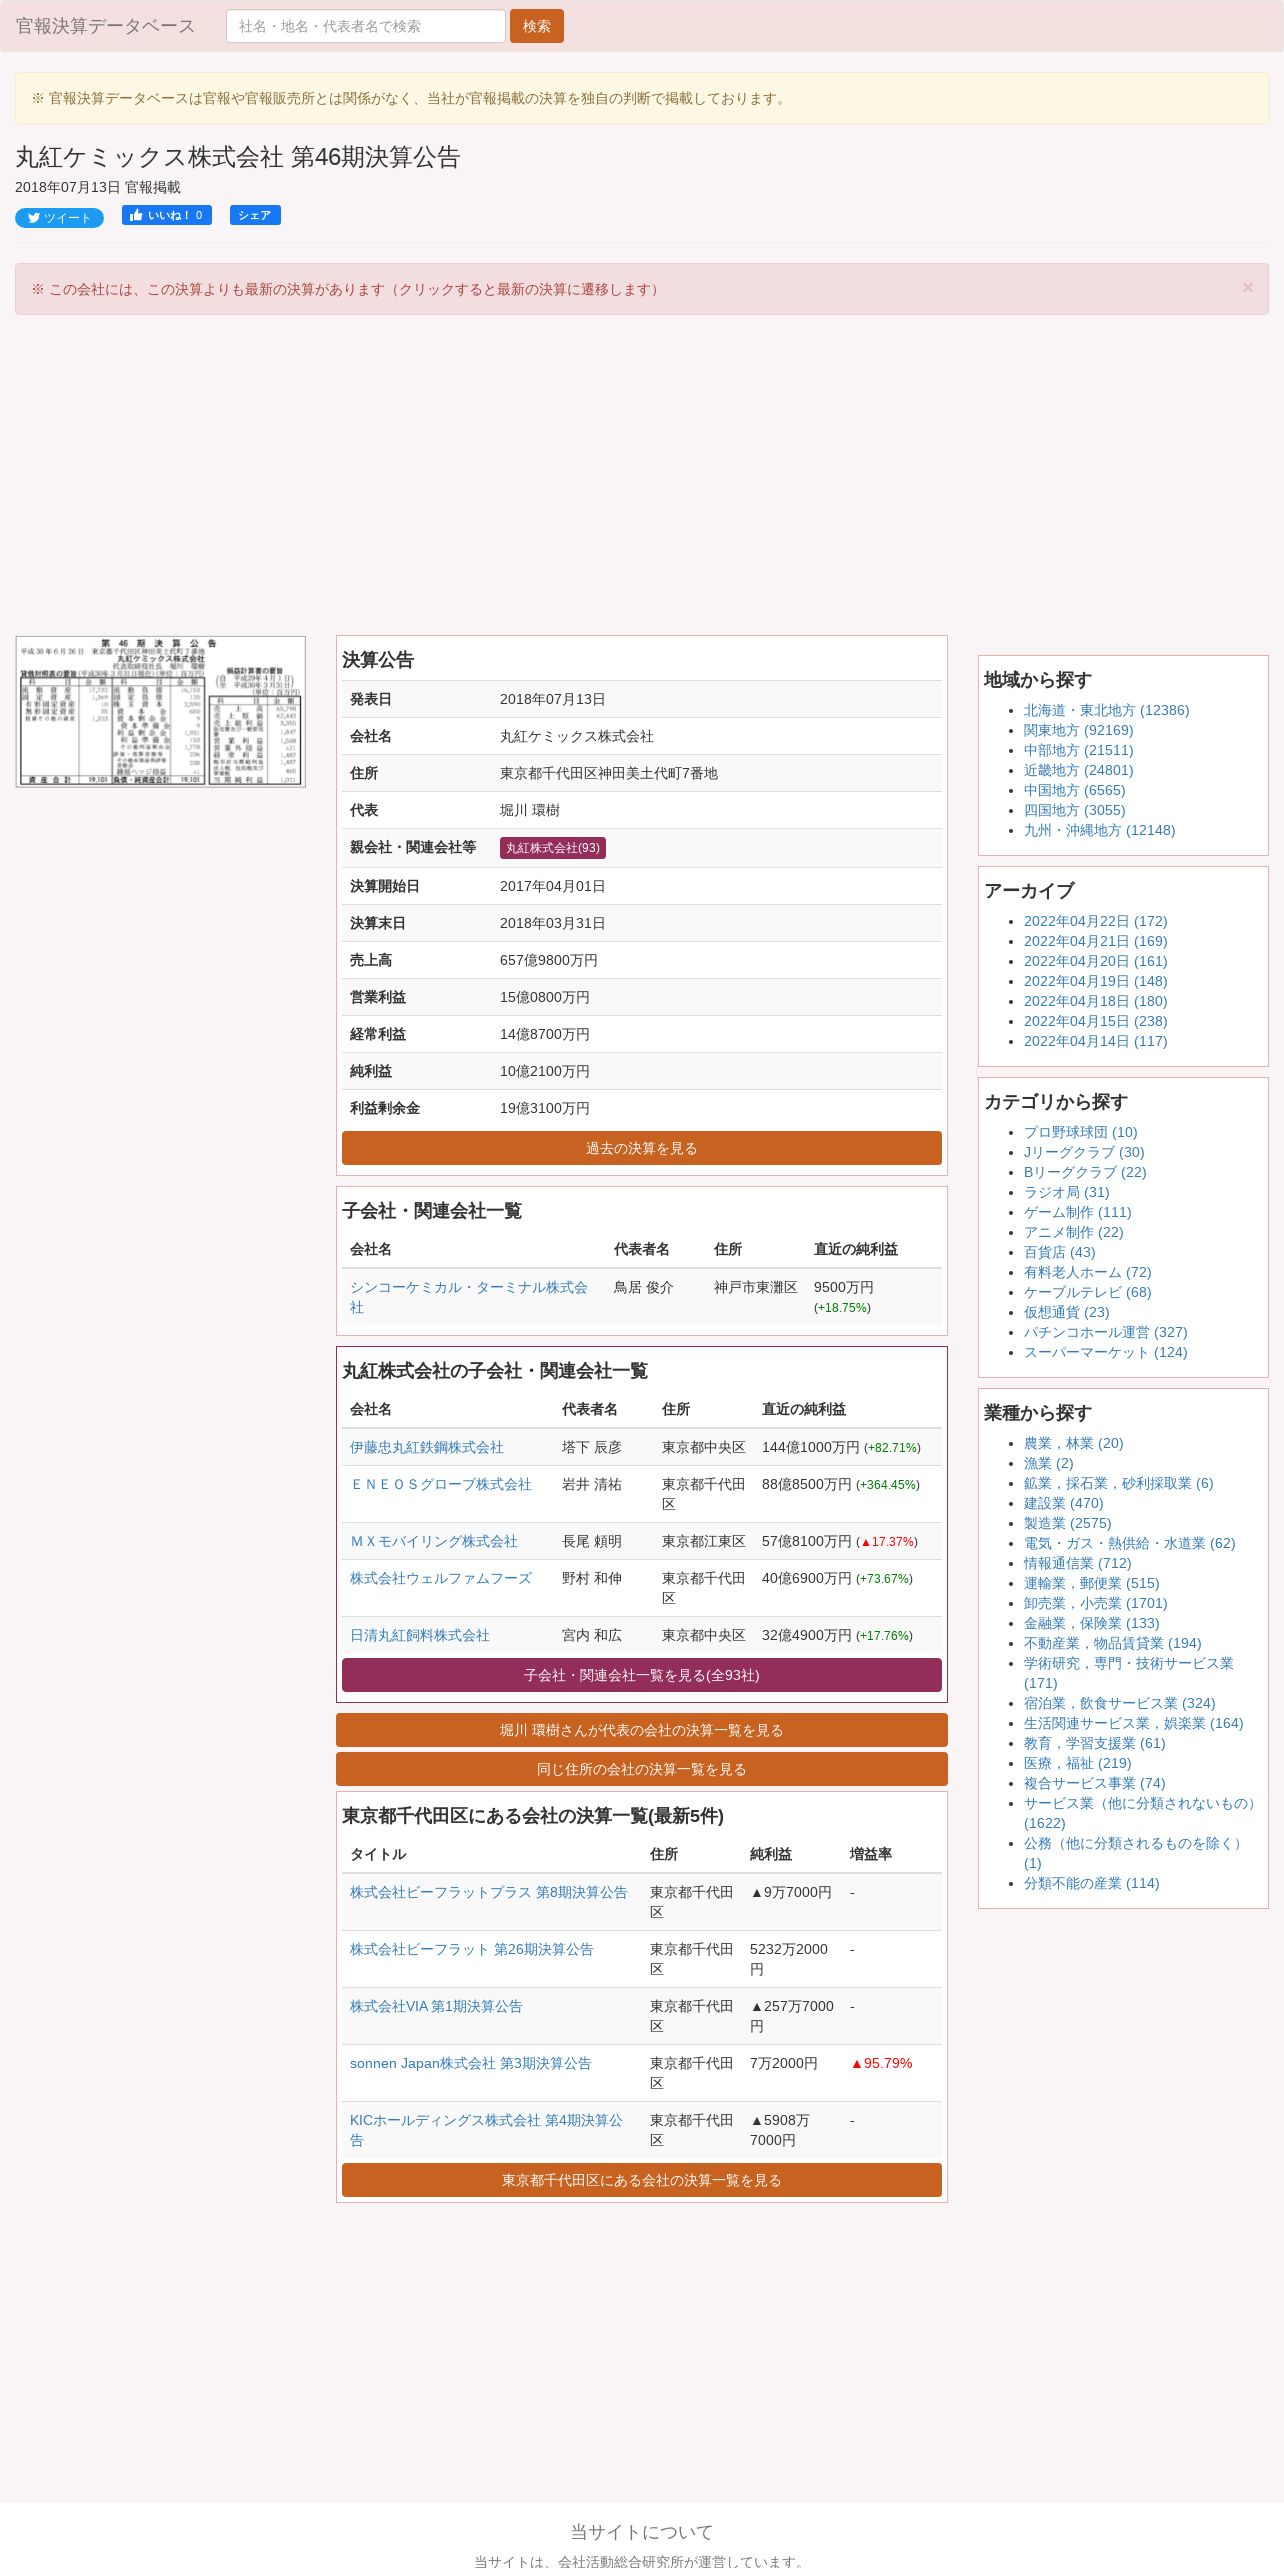Click 東京都千代田区にある会社の決算一覧を見る button

(x=641, y=2180)
